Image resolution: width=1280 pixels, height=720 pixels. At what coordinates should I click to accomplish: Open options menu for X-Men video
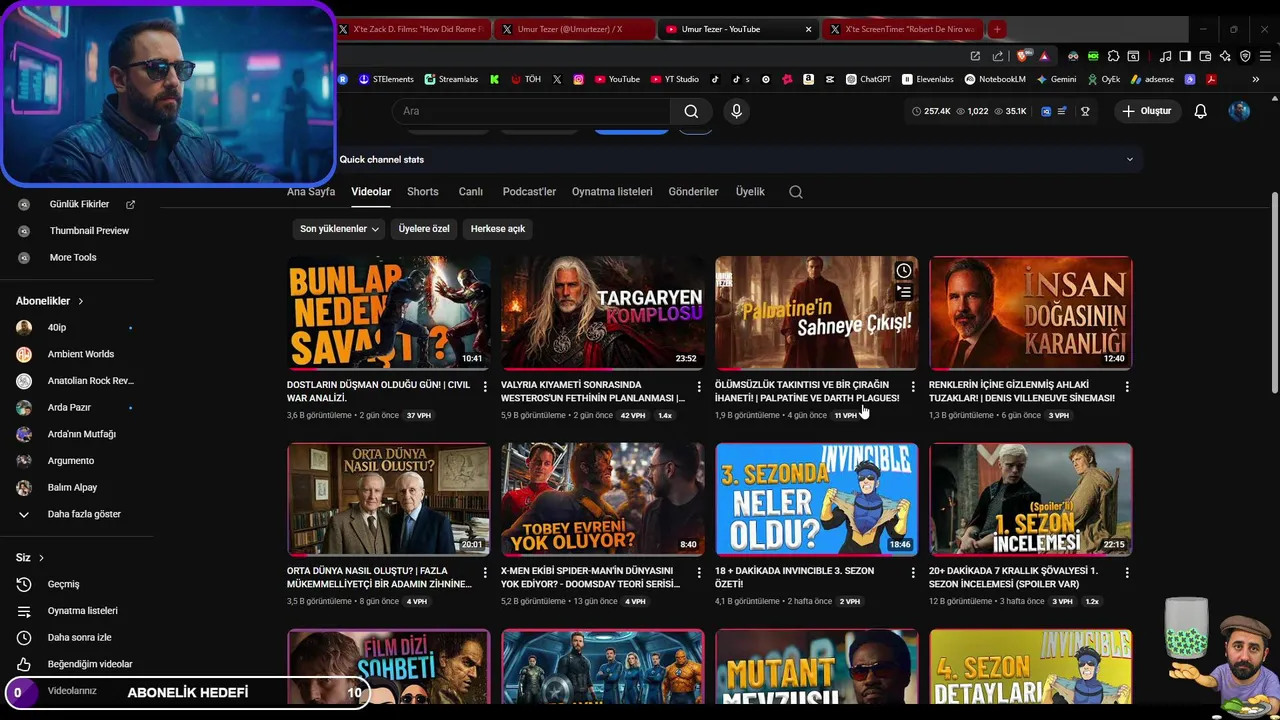[x=699, y=573]
